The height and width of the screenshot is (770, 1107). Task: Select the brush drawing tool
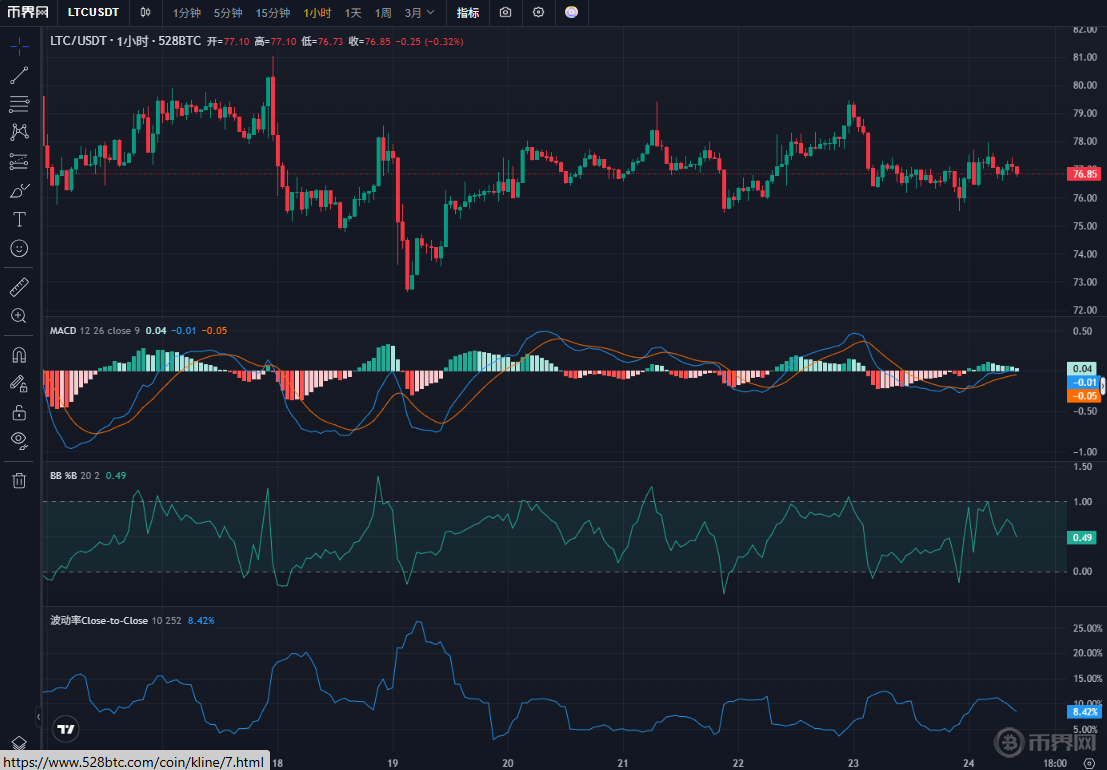click(x=19, y=190)
